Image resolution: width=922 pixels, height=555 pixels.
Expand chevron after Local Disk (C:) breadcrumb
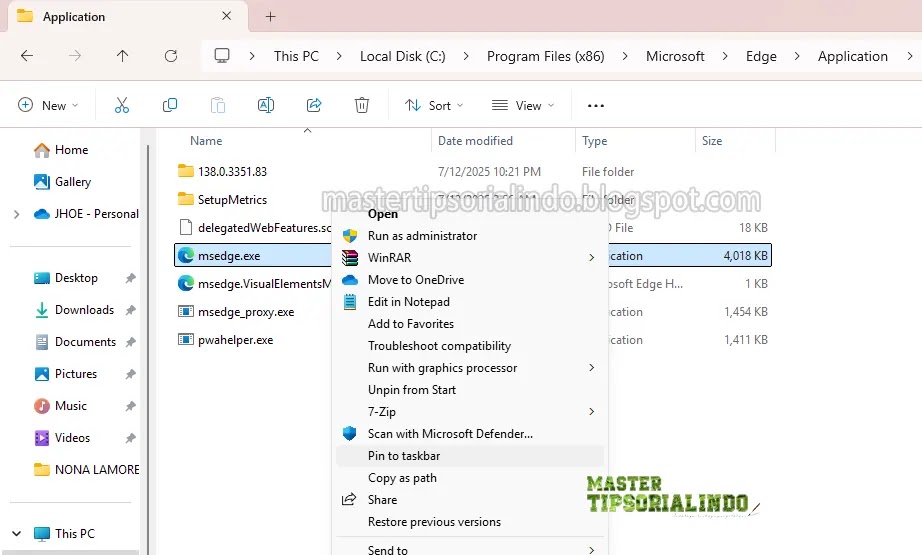pyautogui.click(x=466, y=56)
